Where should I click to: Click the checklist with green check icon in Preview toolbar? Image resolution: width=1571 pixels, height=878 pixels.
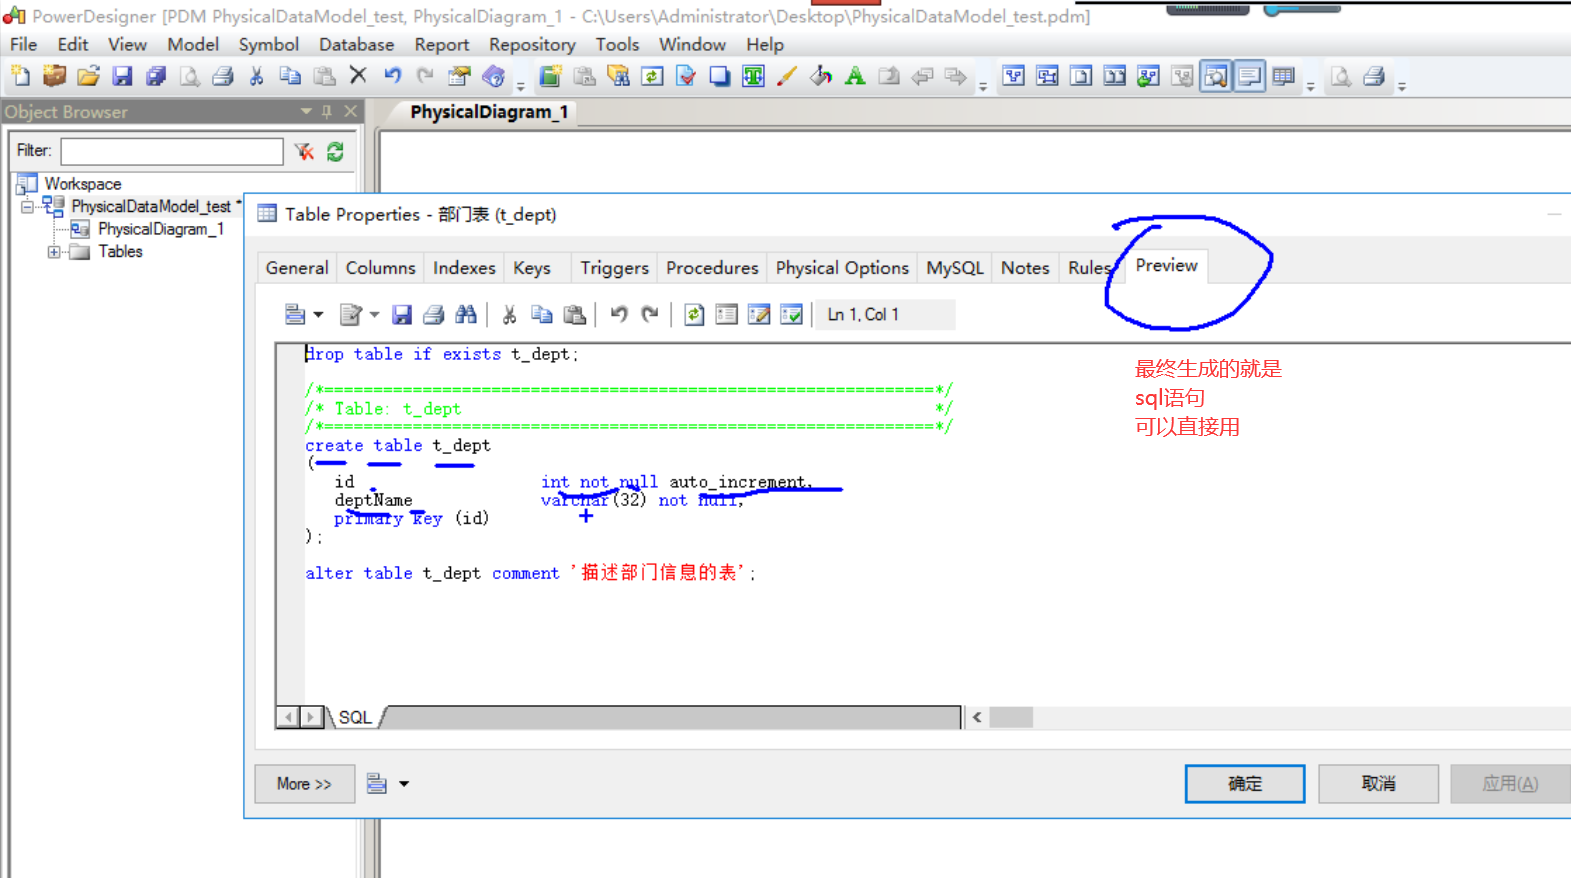tap(791, 315)
